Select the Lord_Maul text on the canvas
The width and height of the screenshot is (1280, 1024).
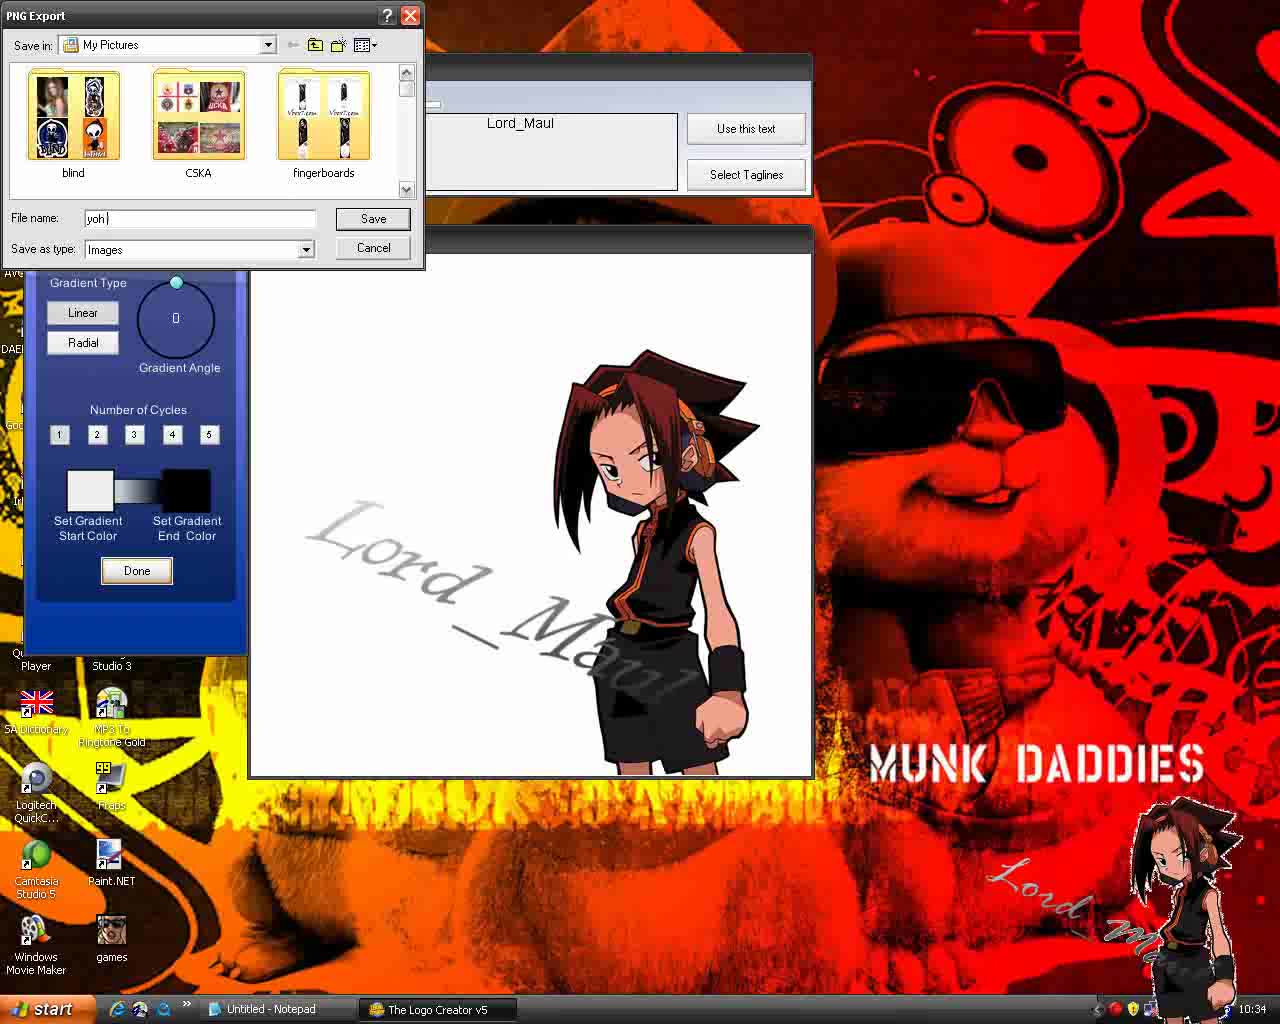coord(500,598)
